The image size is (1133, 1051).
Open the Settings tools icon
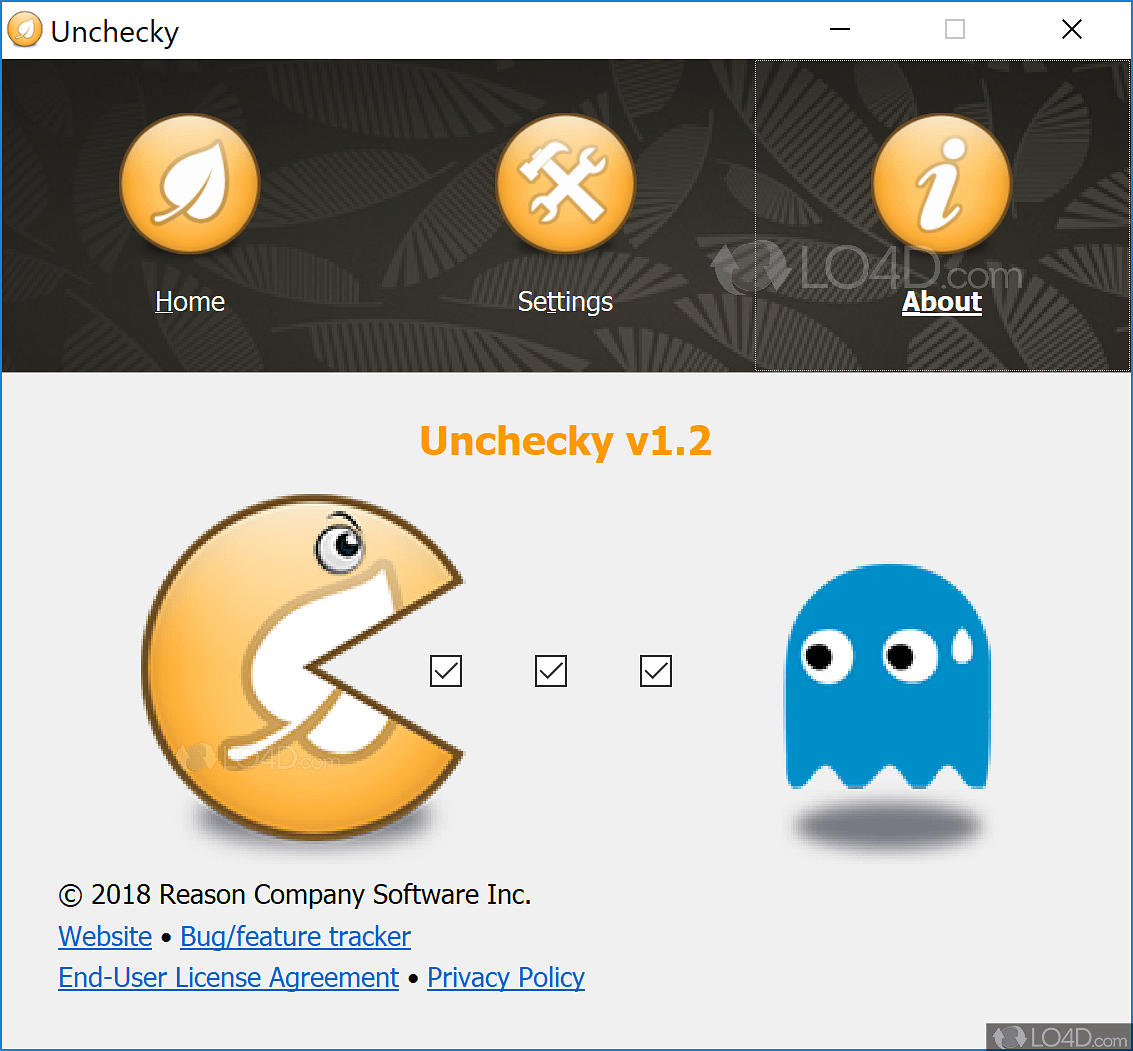(x=566, y=183)
